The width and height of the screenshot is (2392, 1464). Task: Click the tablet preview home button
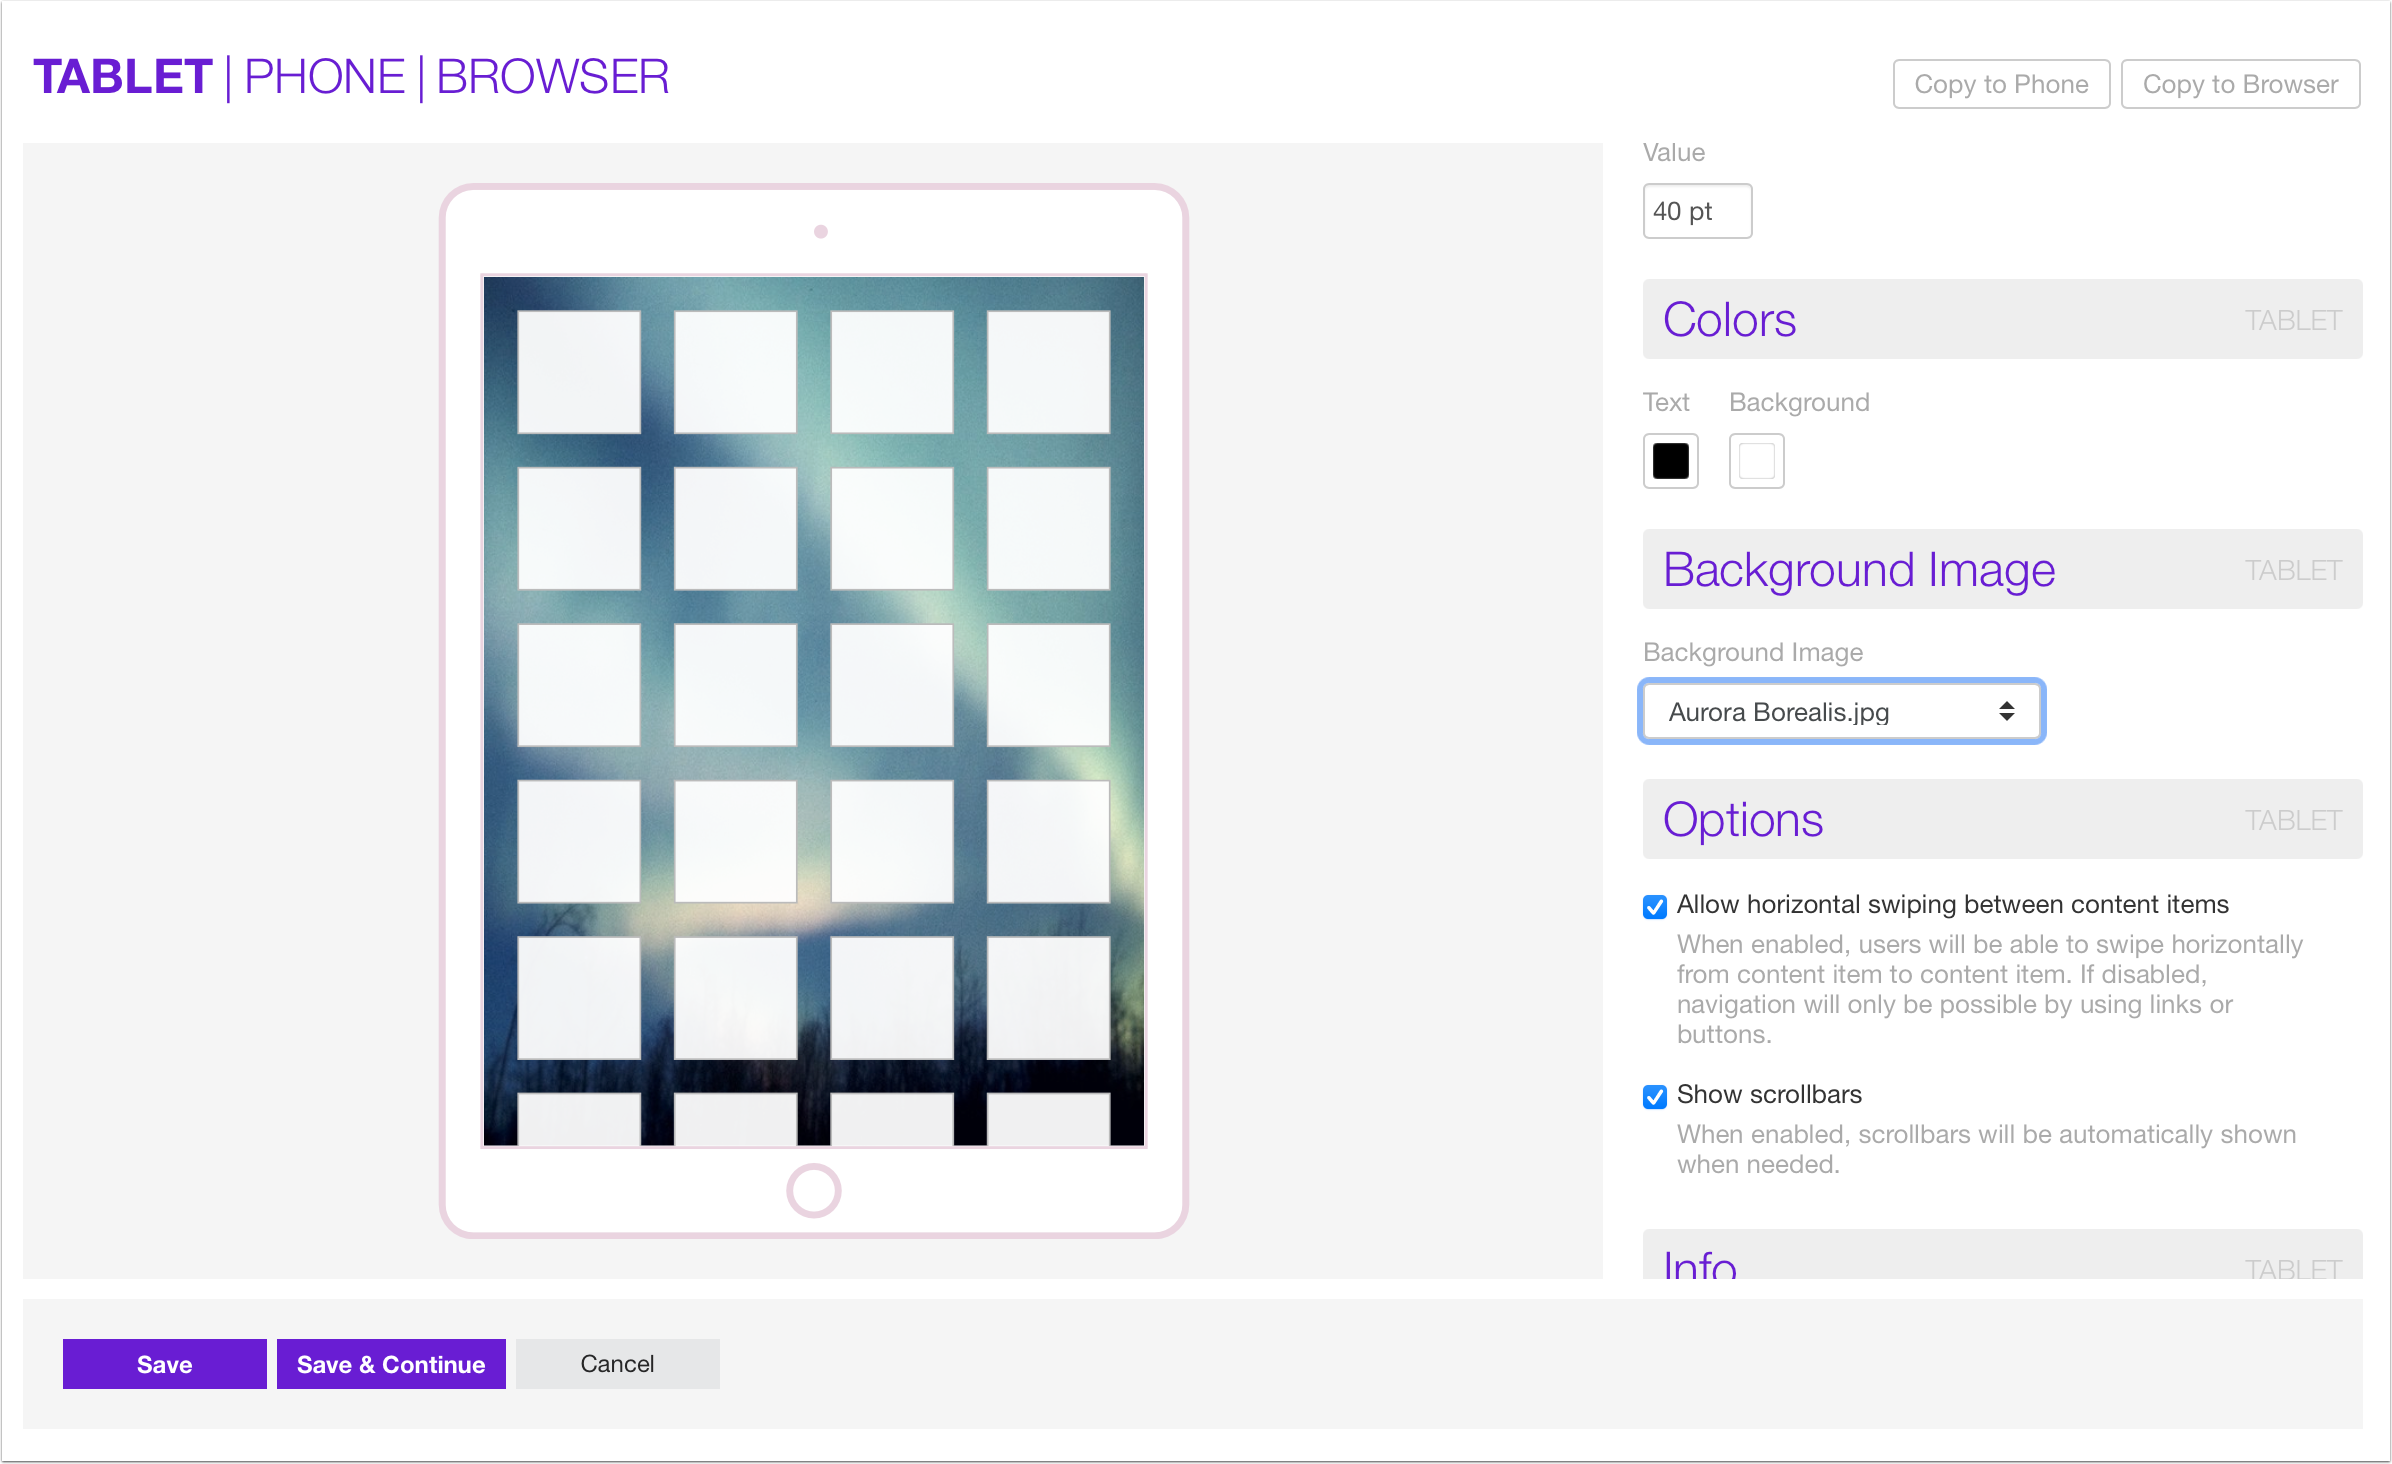[x=814, y=1191]
